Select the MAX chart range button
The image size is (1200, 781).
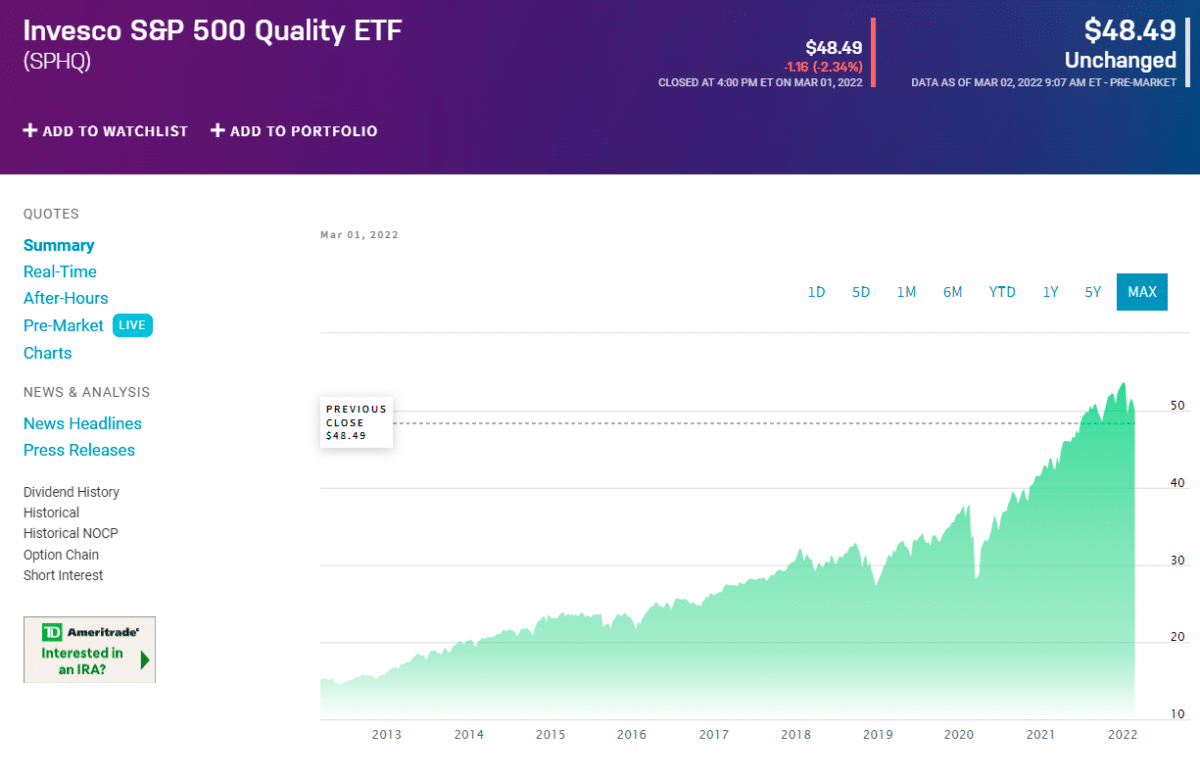point(1142,292)
